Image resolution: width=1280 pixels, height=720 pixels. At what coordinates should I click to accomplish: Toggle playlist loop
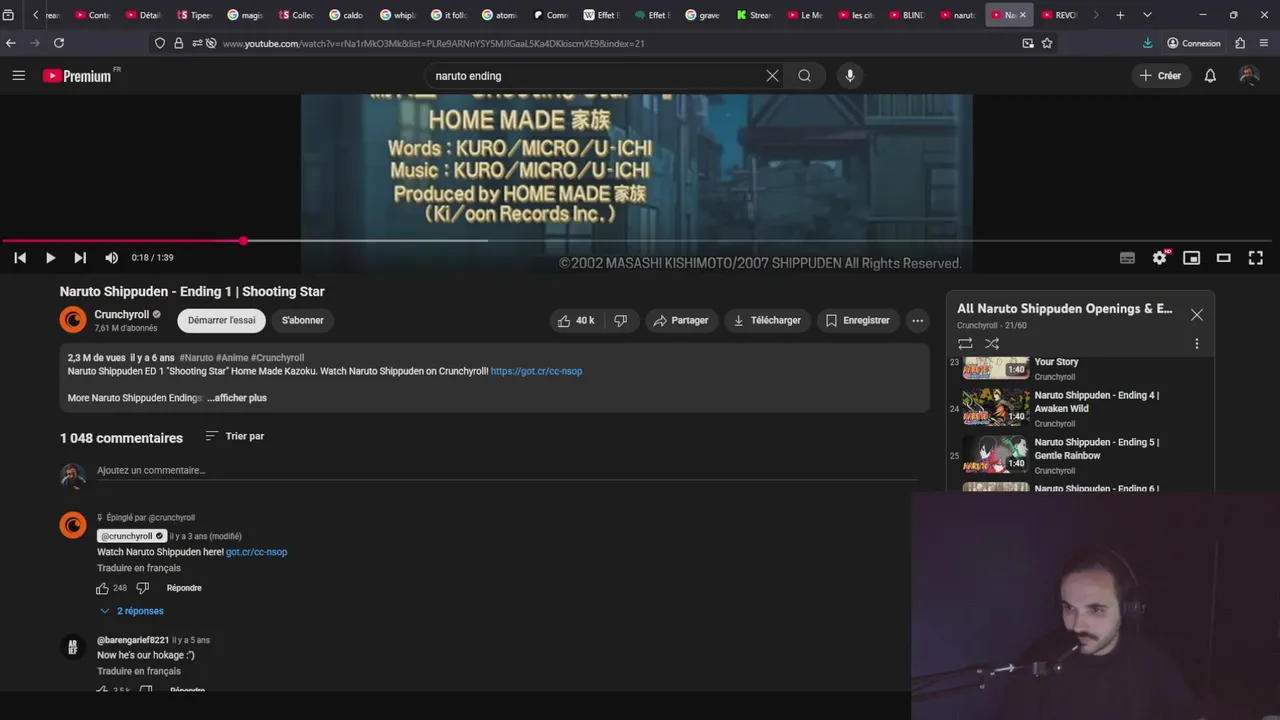tap(965, 344)
